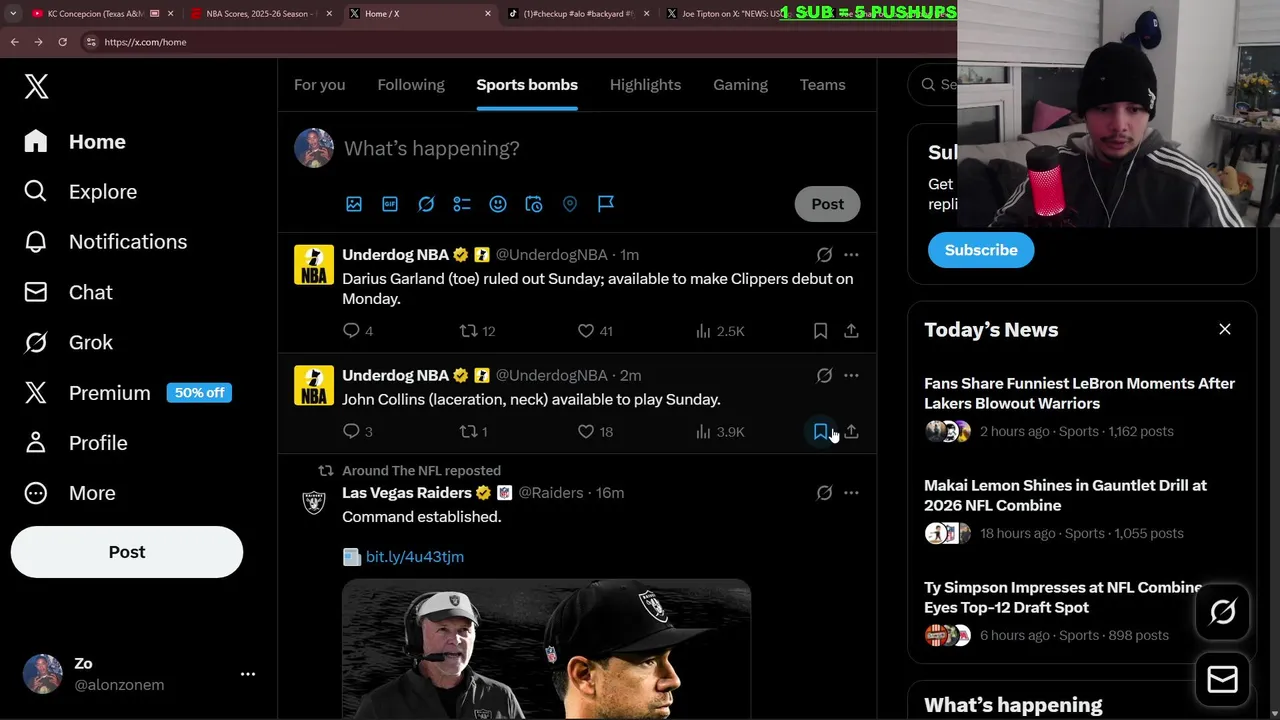1280x720 pixels.
Task: Open account menu dots next to Zo
Action: pos(248,674)
